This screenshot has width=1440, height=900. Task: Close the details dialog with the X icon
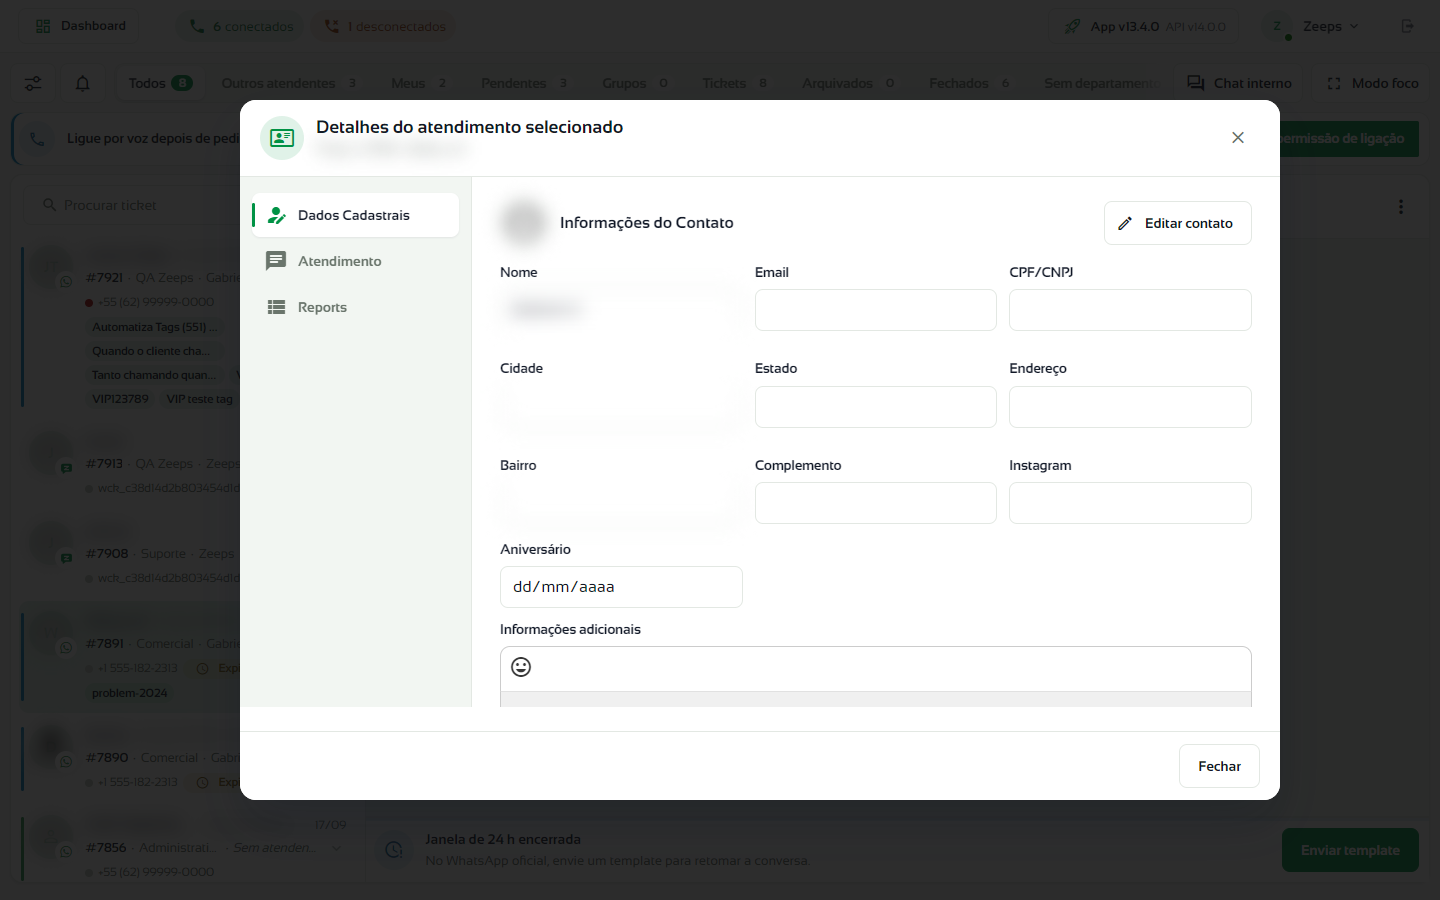click(x=1238, y=138)
